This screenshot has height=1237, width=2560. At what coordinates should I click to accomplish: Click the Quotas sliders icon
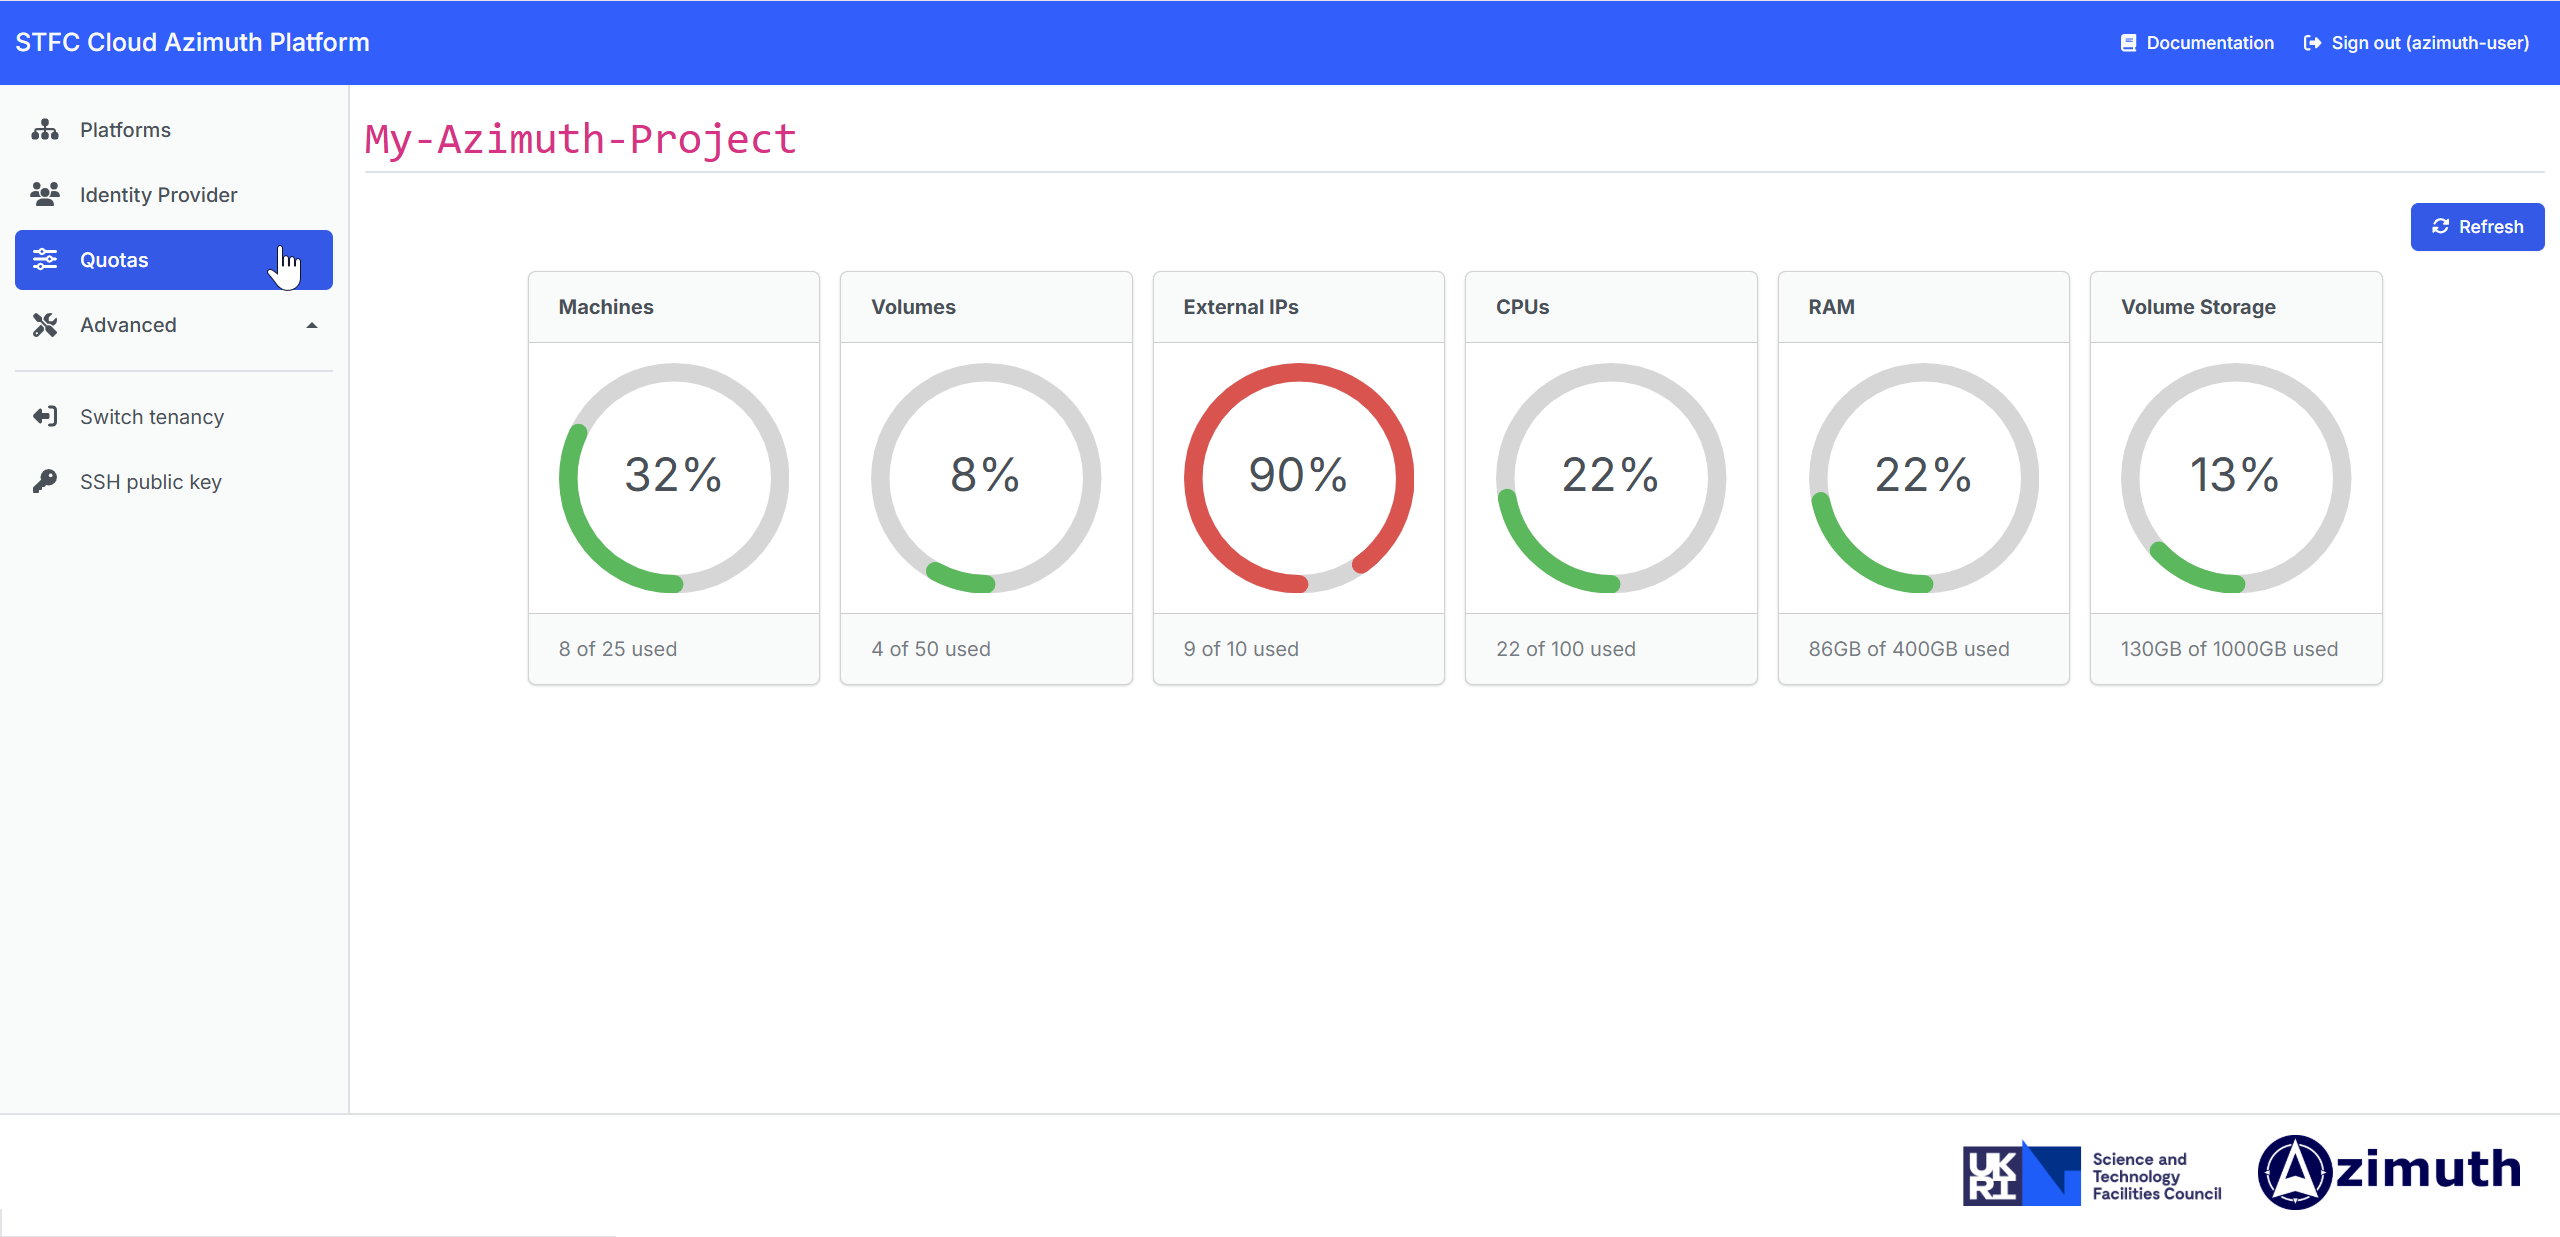(x=45, y=260)
